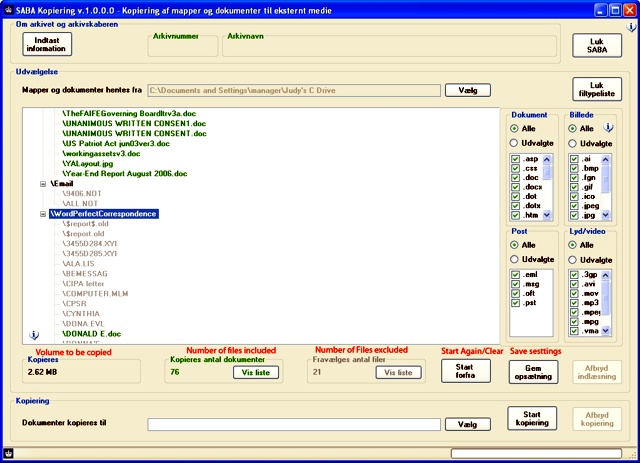Uncheck the .eml mail type
The image size is (640, 463).
(x=516, y=275)
